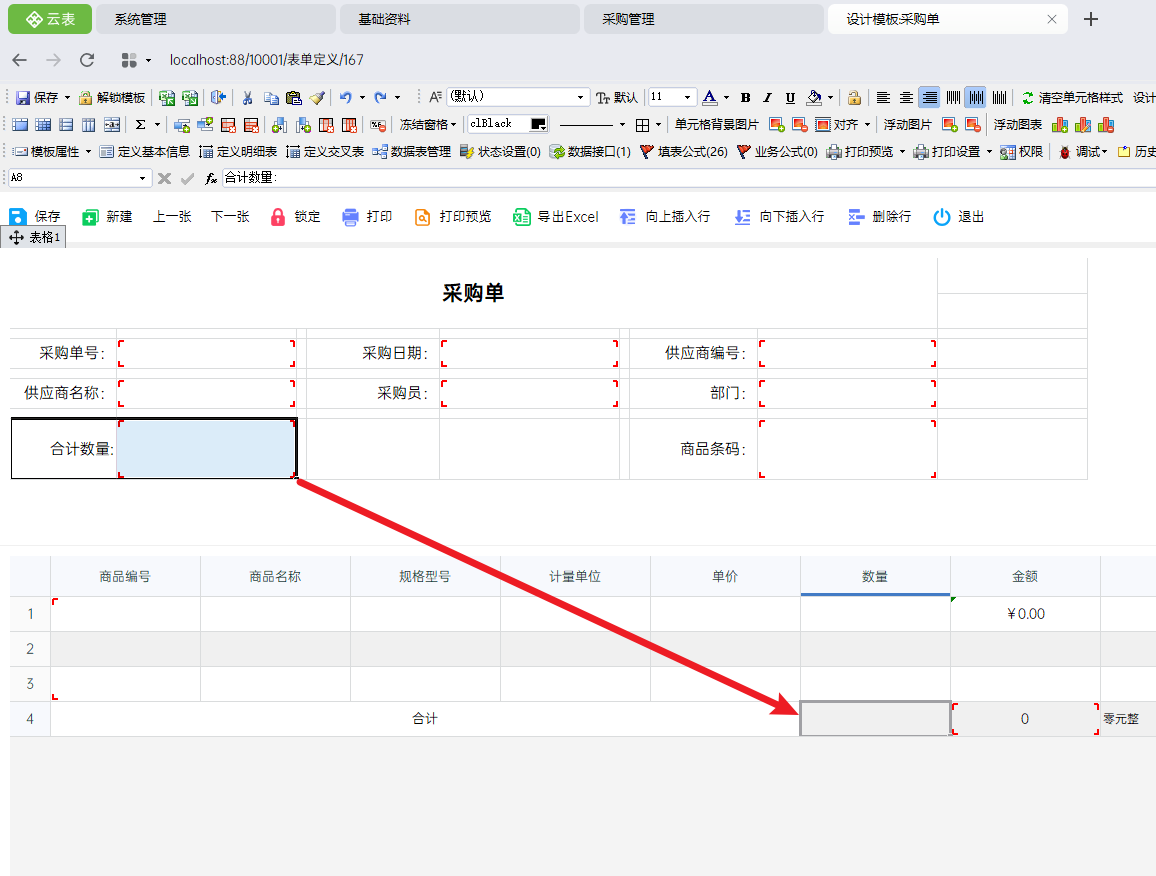This screenshot has width=1156, height=876.
Task: Click the browser address bar URL
Action: [x=267, y=60]
